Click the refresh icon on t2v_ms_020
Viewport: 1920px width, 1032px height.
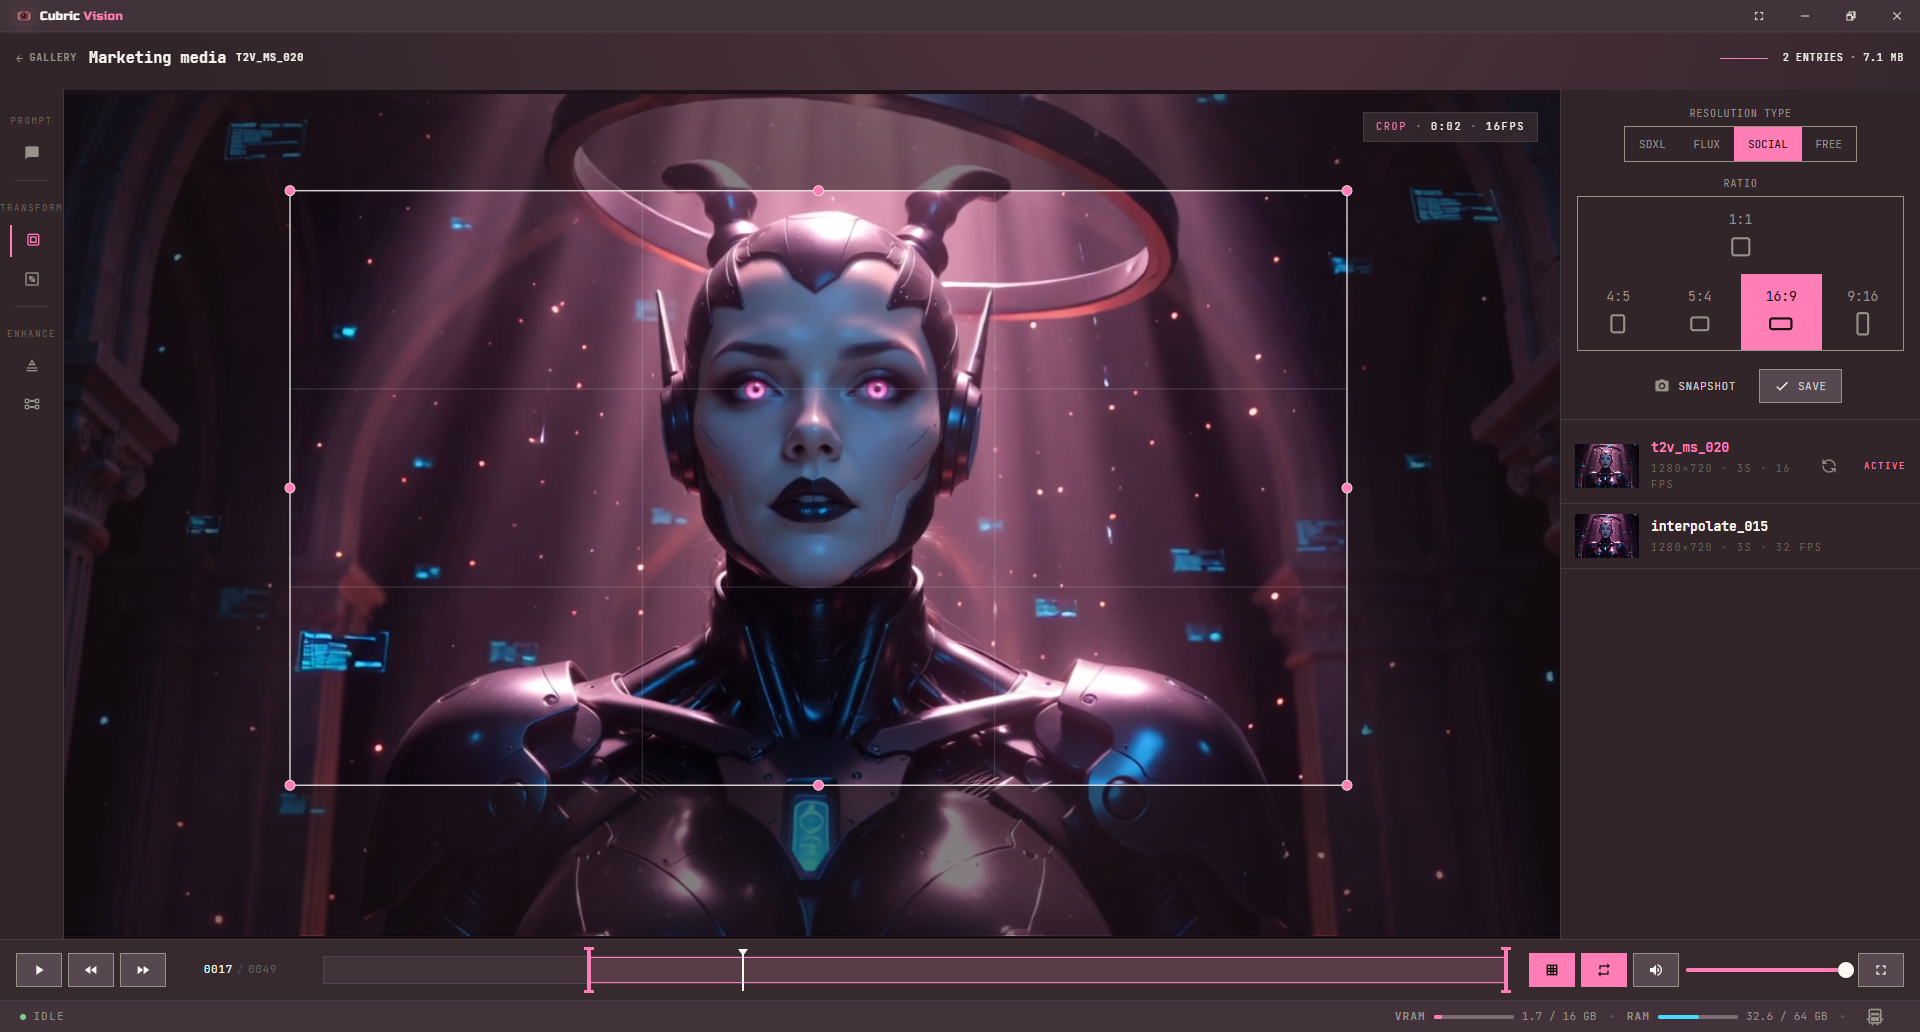click(x=1829, y=466)
